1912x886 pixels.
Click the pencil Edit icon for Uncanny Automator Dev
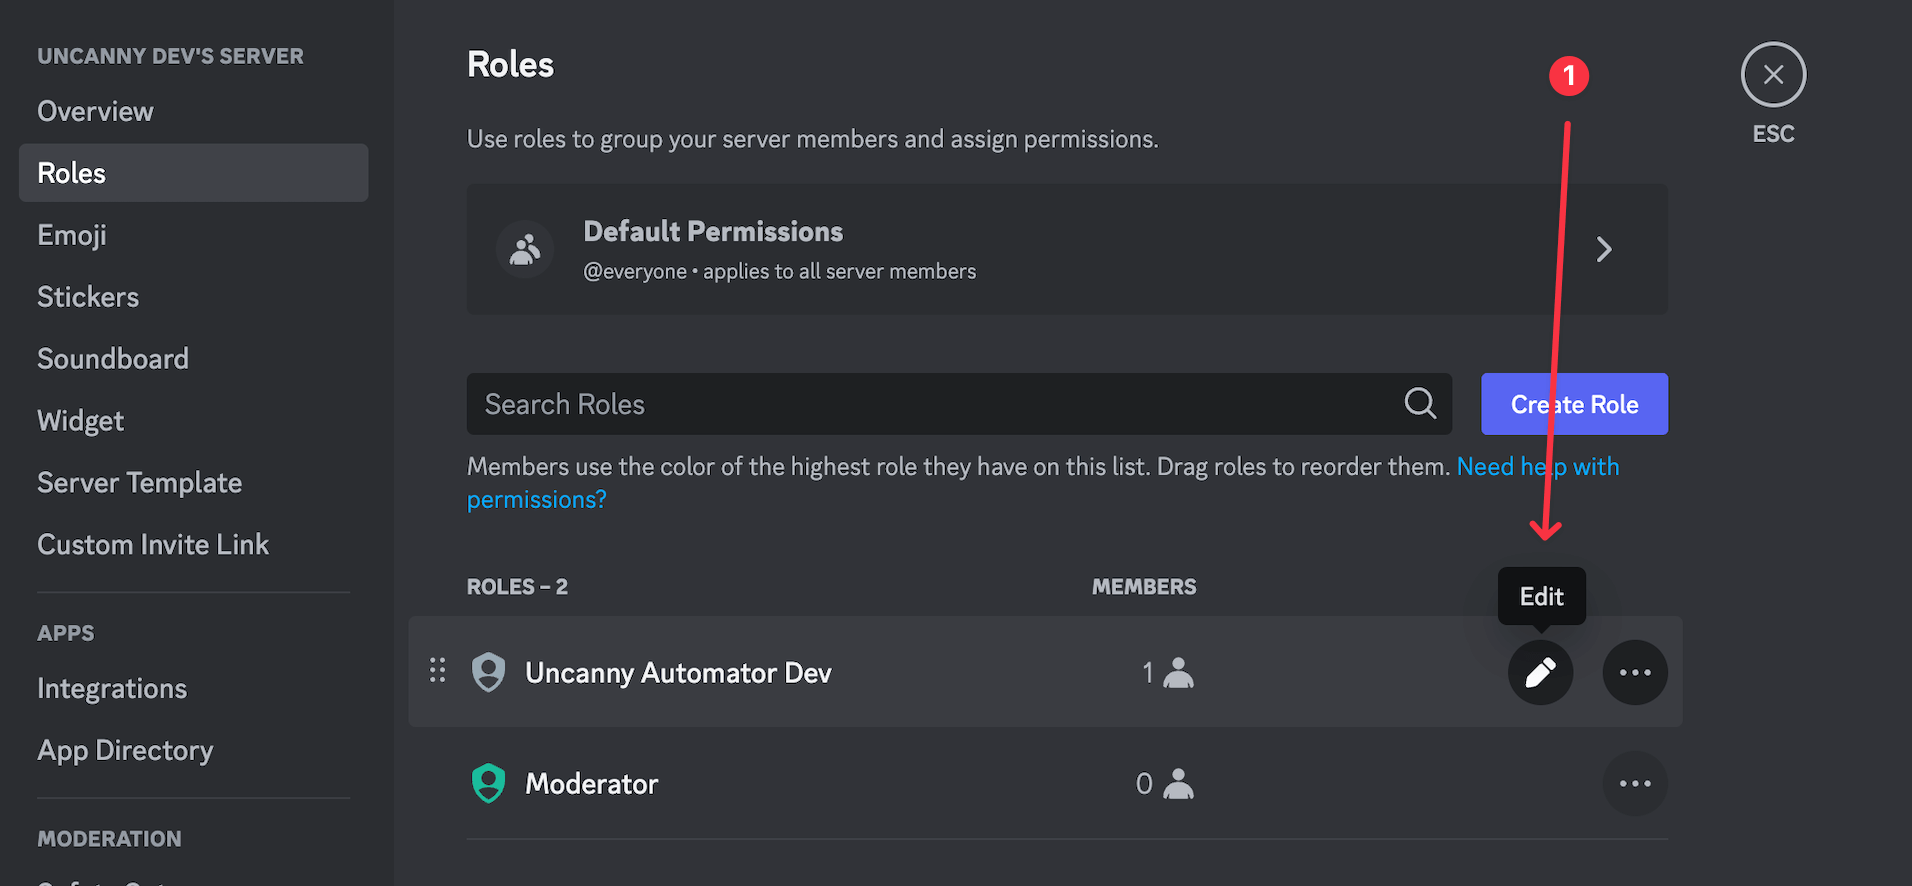(x=1540, y=672)
